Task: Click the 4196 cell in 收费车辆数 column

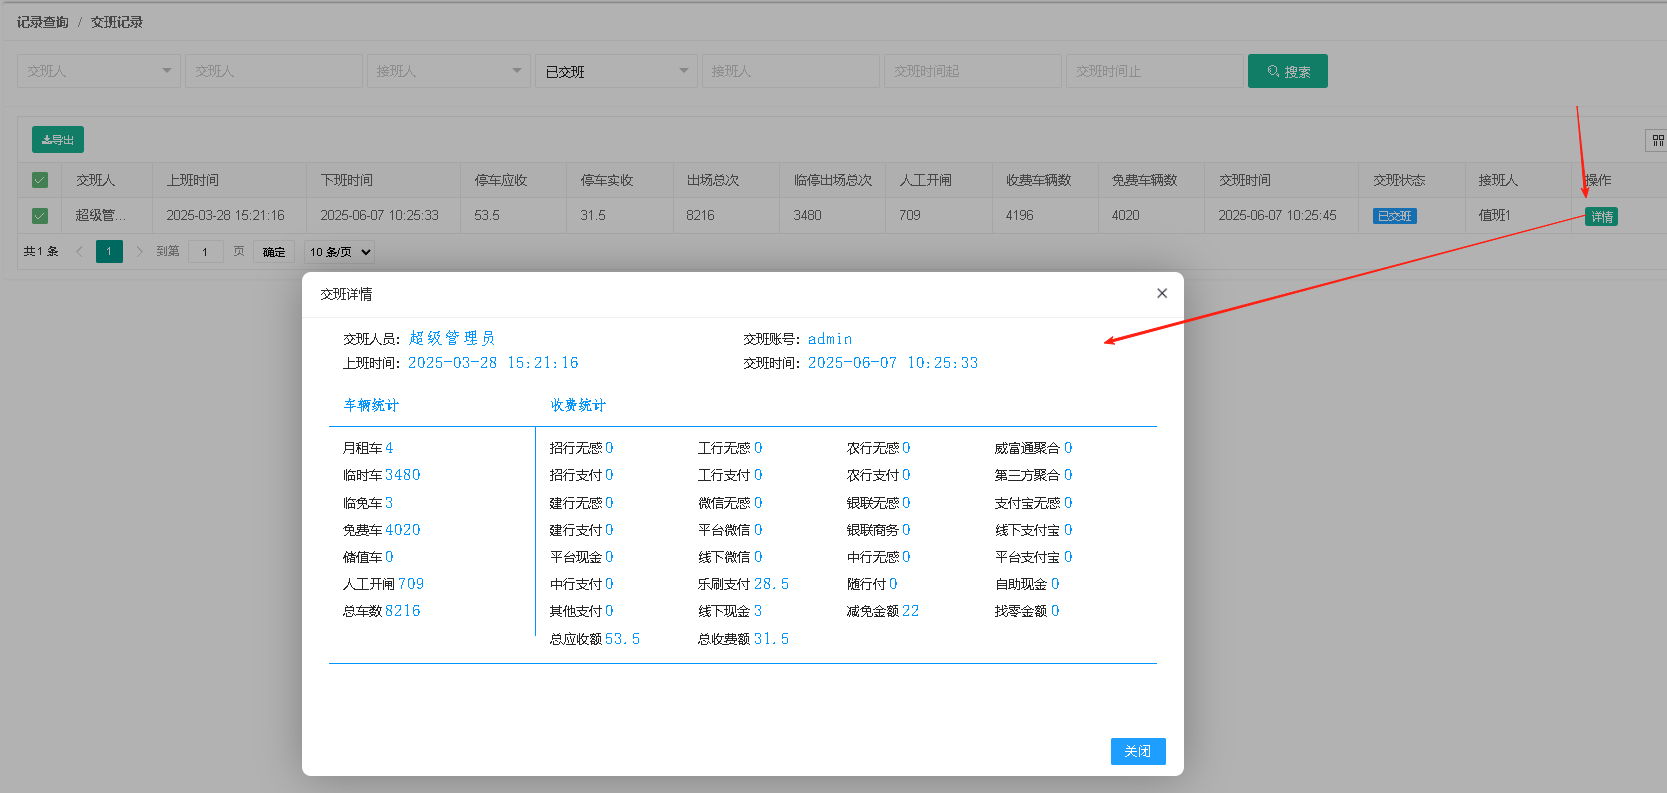Action: click(1020, 215)
